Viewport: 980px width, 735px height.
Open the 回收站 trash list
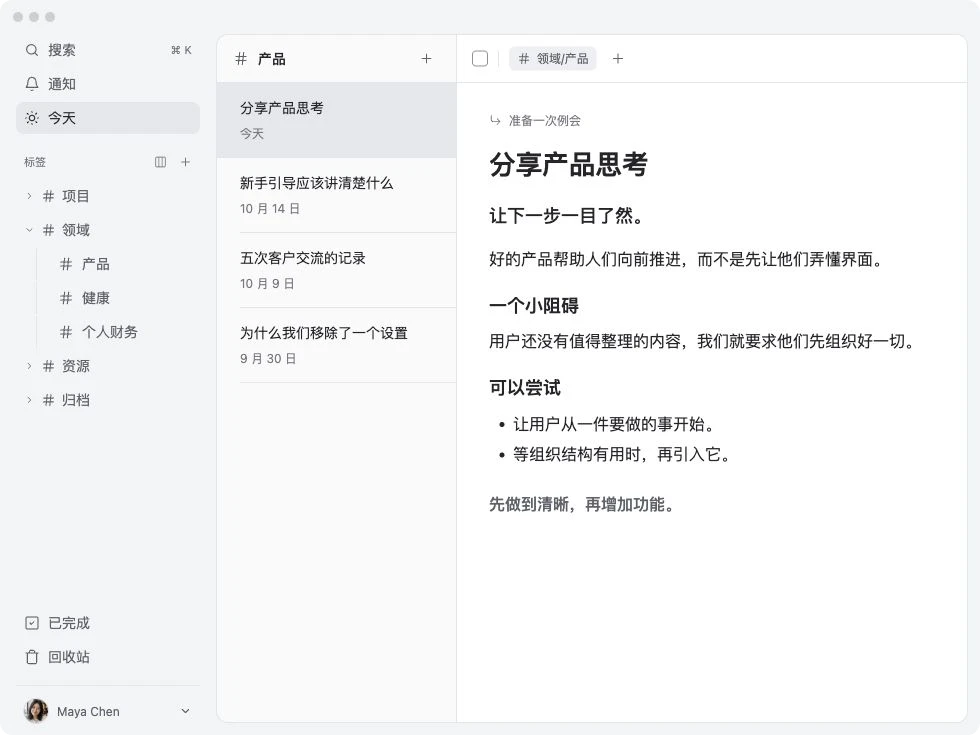click(x=108, y=657)
